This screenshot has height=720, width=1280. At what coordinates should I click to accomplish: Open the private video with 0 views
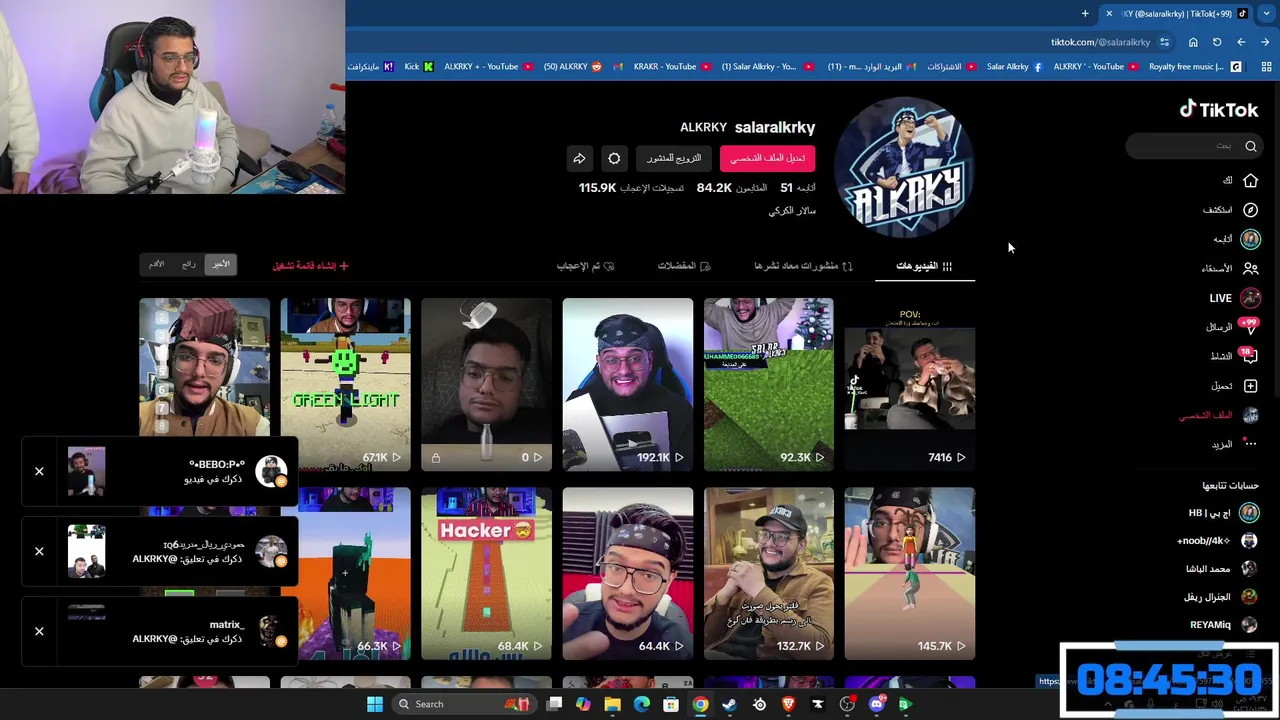click(486, 384)
